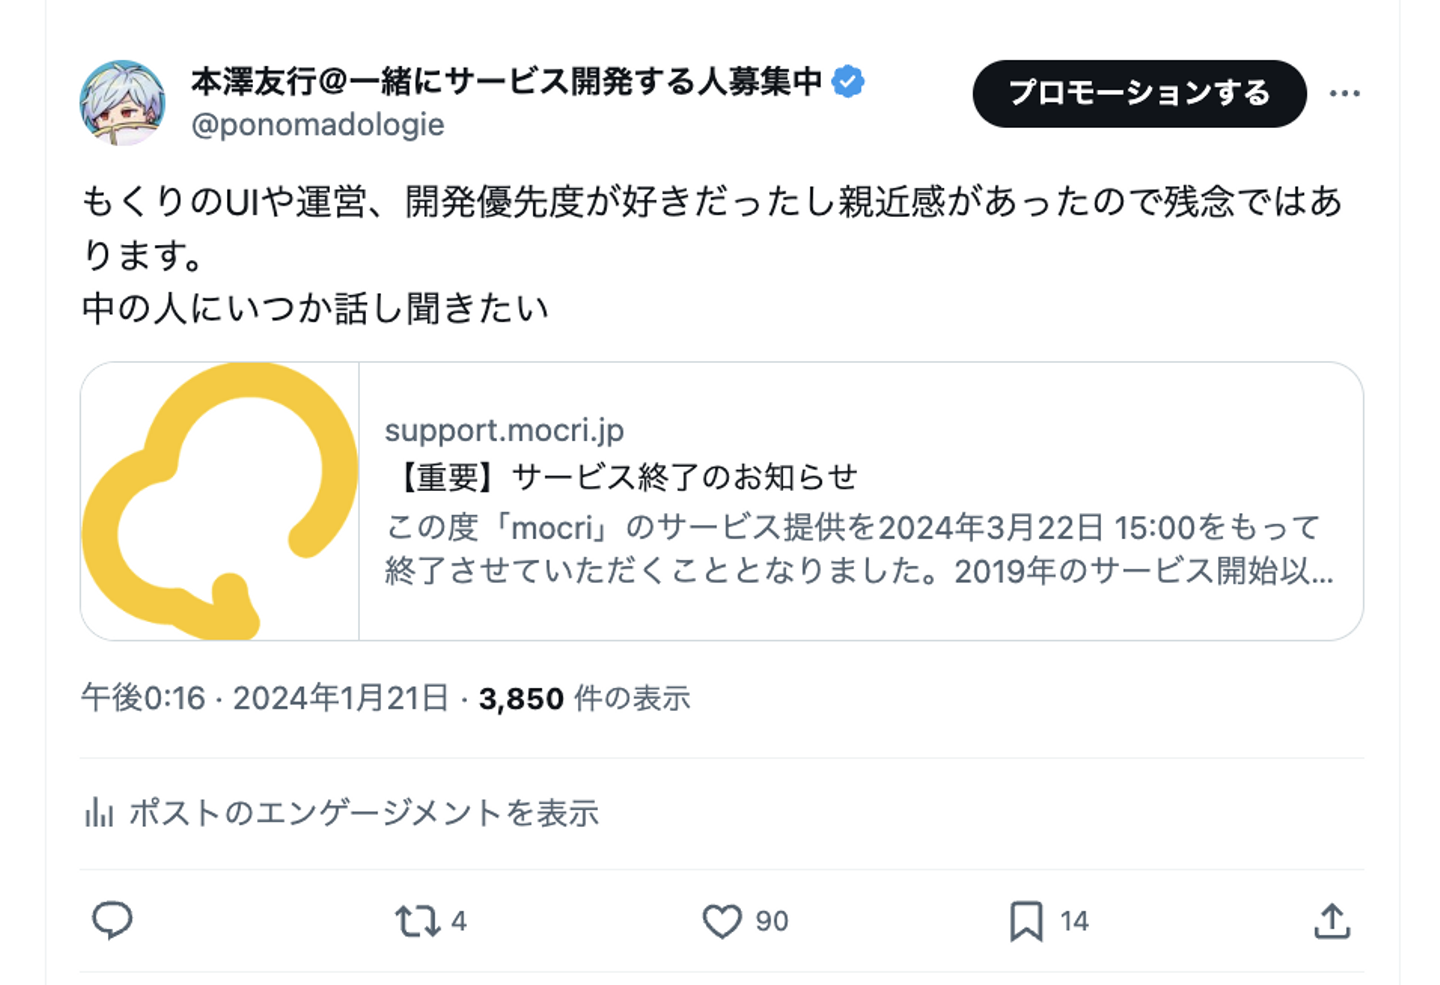Click the blue verified badge
The image size is (1440, 985).
(848, 81)
